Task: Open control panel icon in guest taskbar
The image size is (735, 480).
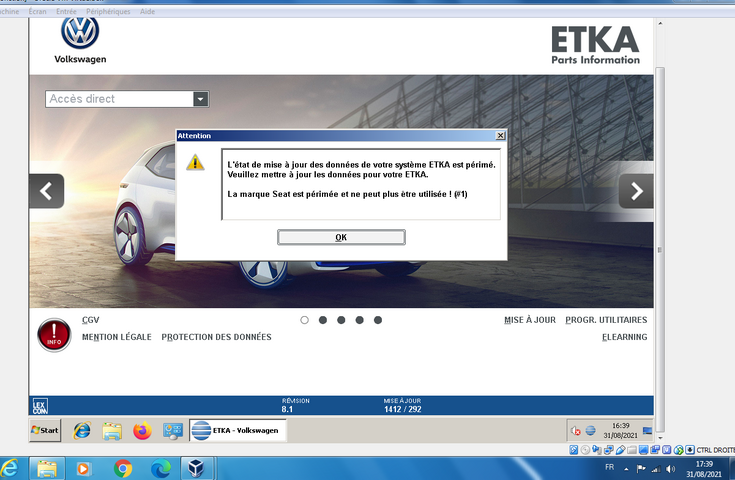Action: click(172, 431)
